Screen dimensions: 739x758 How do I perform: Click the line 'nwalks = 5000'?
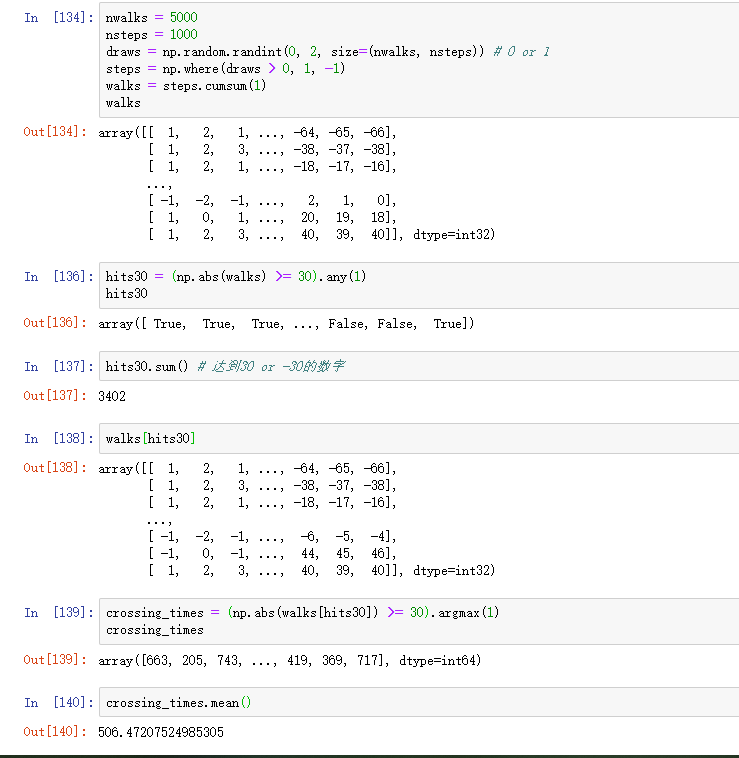pyautogui.click(x=152, y=17)
